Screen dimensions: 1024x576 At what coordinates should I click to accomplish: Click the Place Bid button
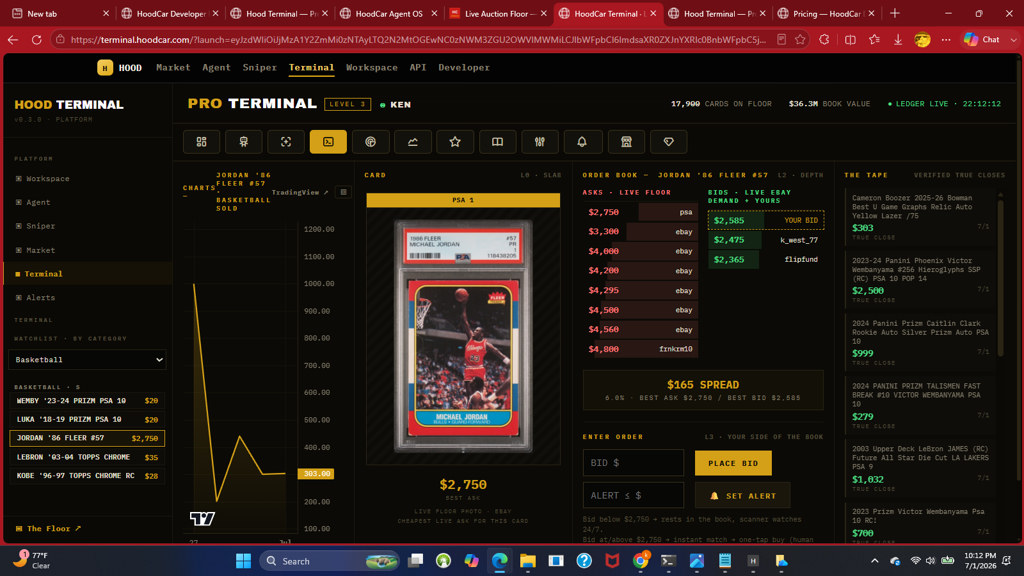coord(733,463)
